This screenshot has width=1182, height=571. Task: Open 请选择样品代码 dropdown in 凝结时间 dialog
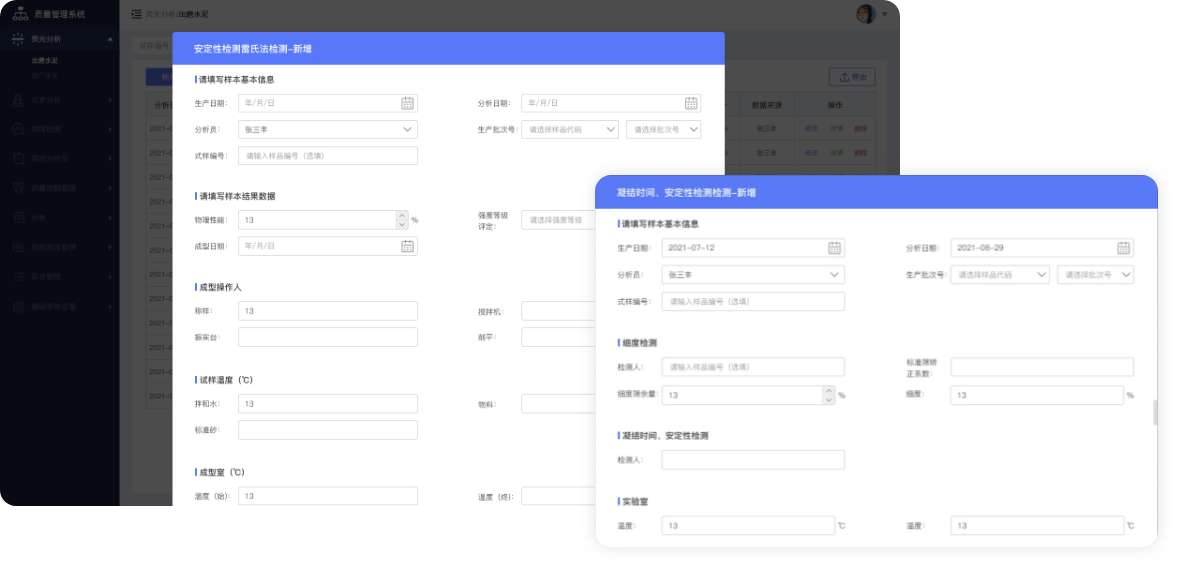click(1000, 275)
